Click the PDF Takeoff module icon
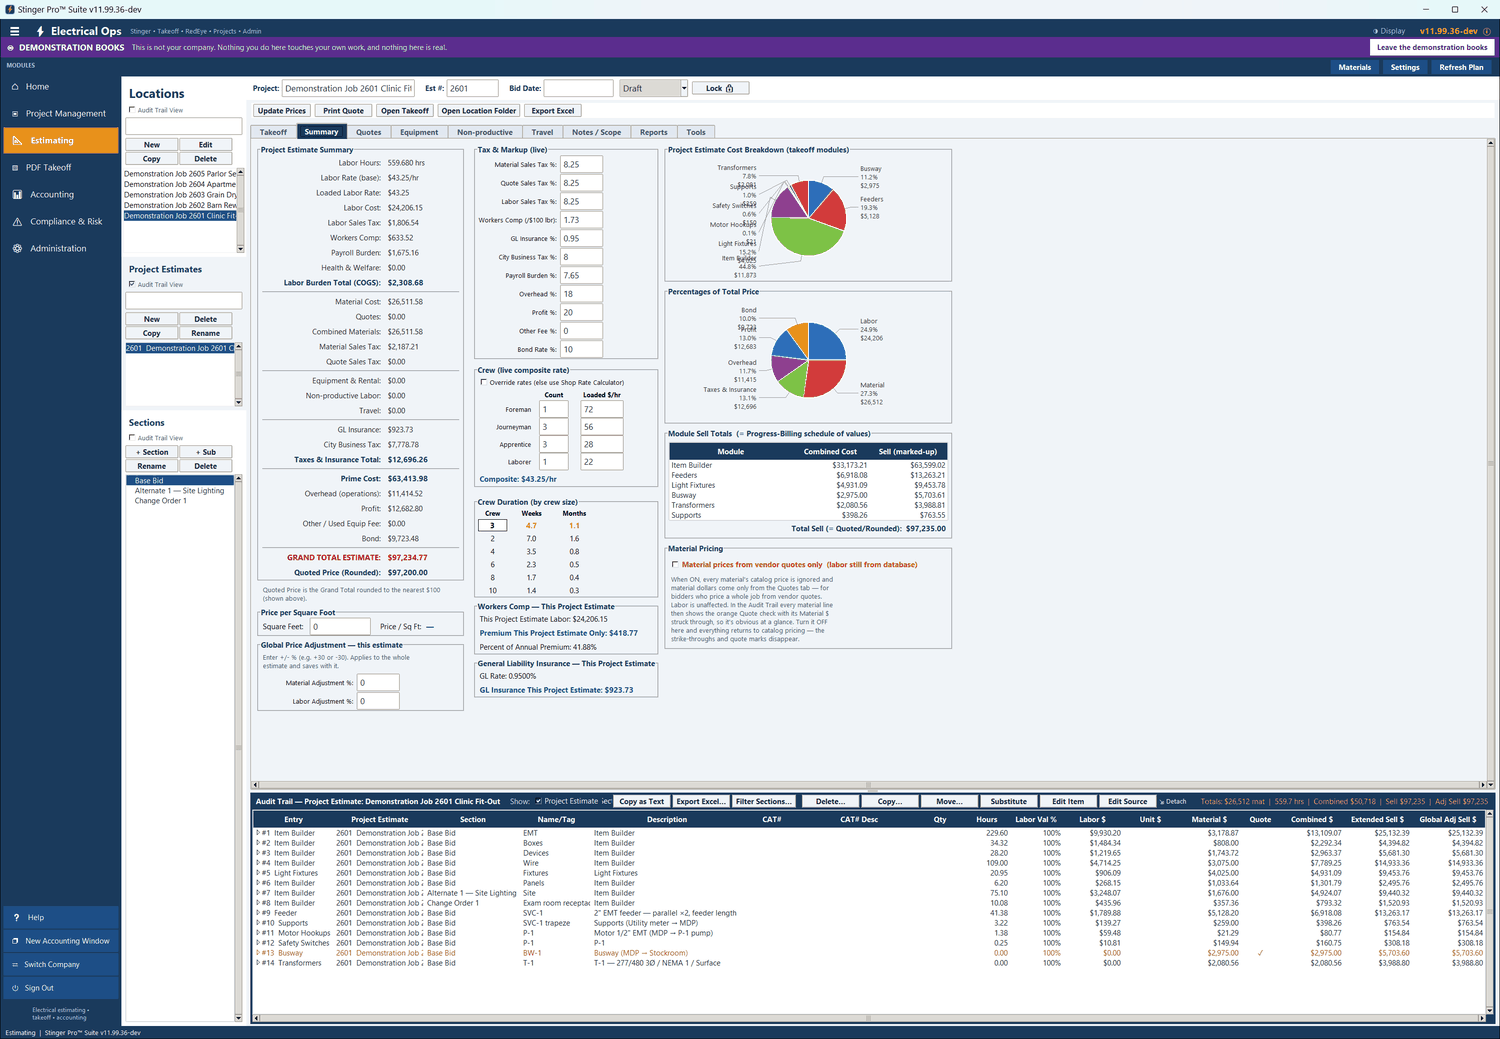The image size is (1500, 1039). click(x=16, y=168)
